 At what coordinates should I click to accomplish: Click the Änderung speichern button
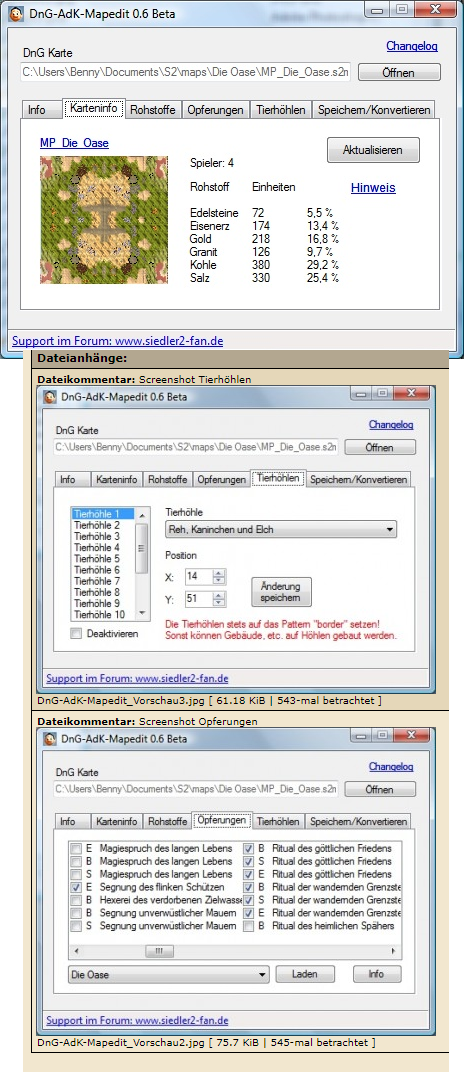(x=281, y=591)
